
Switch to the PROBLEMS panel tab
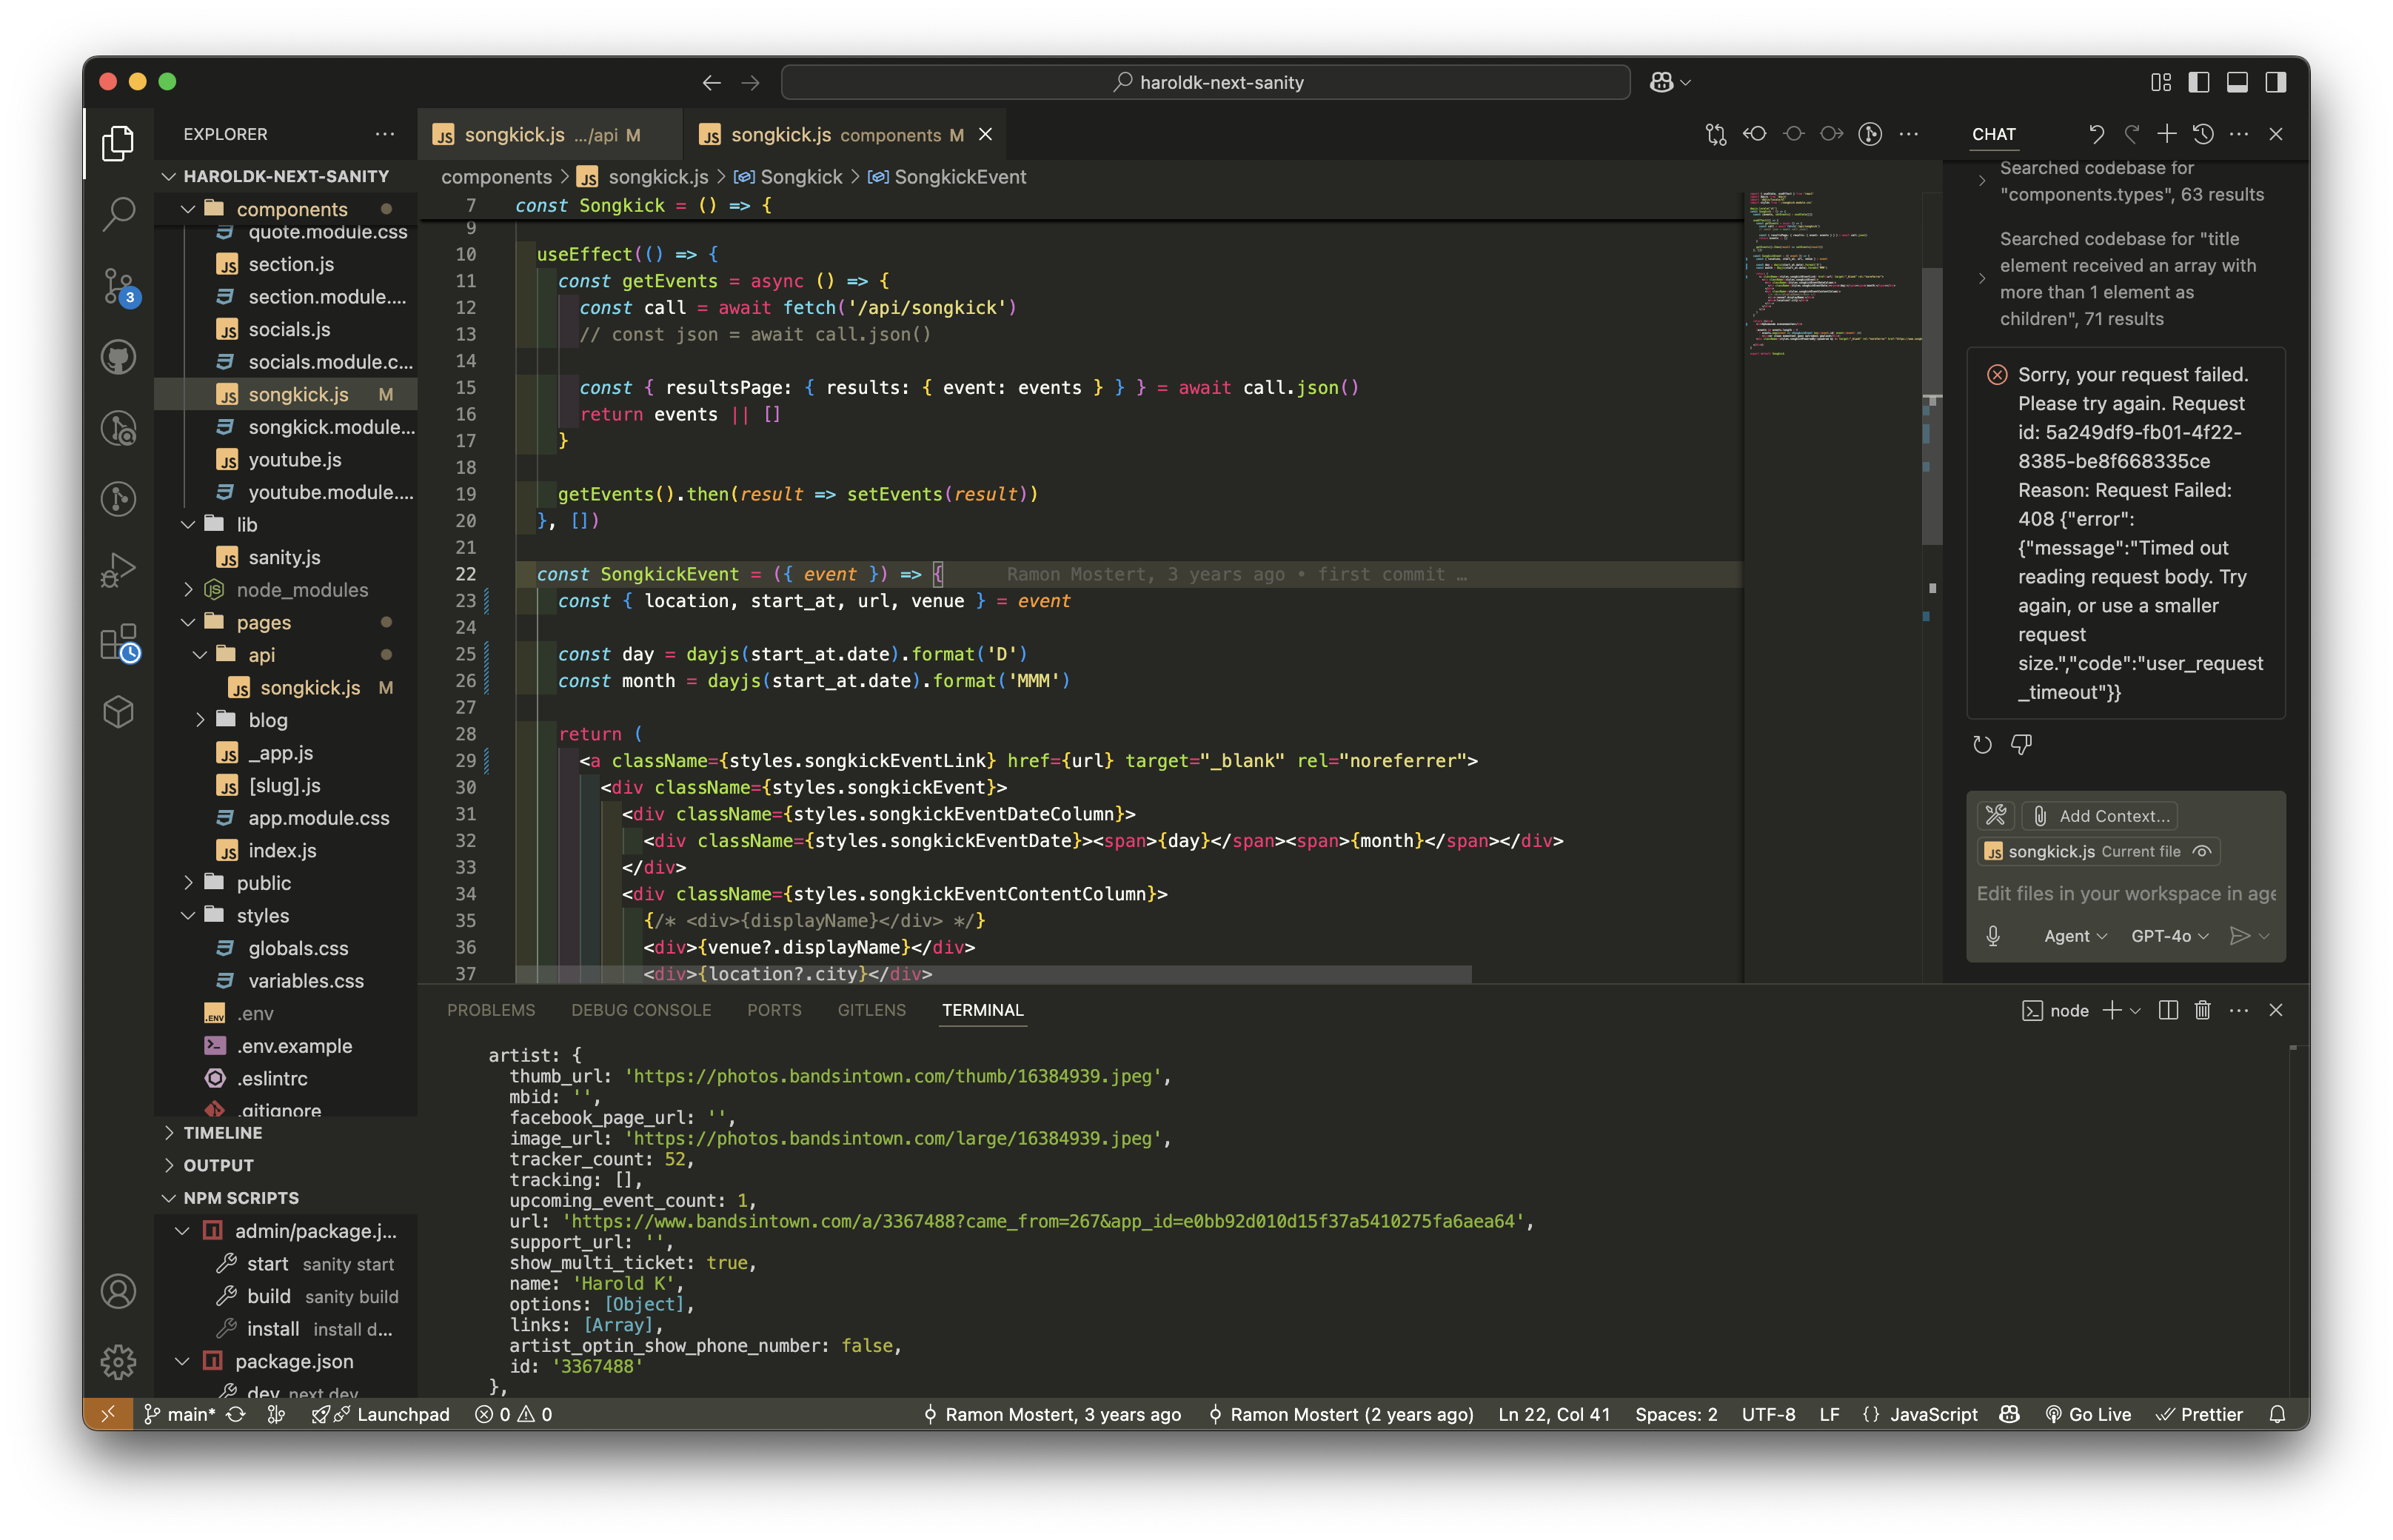tap(491, 1010)
